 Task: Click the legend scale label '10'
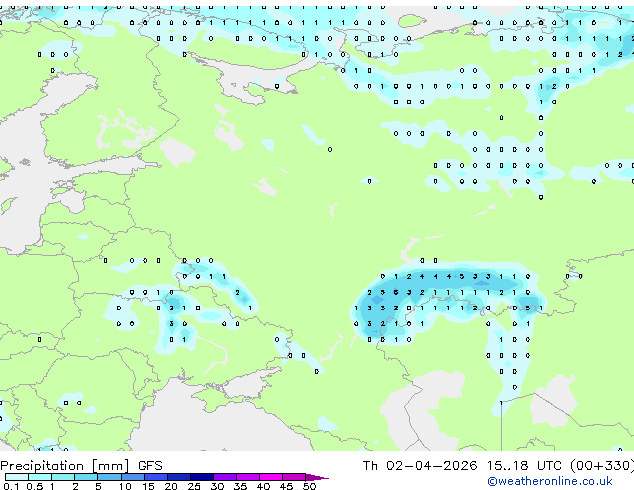click(x=125, y=486)
